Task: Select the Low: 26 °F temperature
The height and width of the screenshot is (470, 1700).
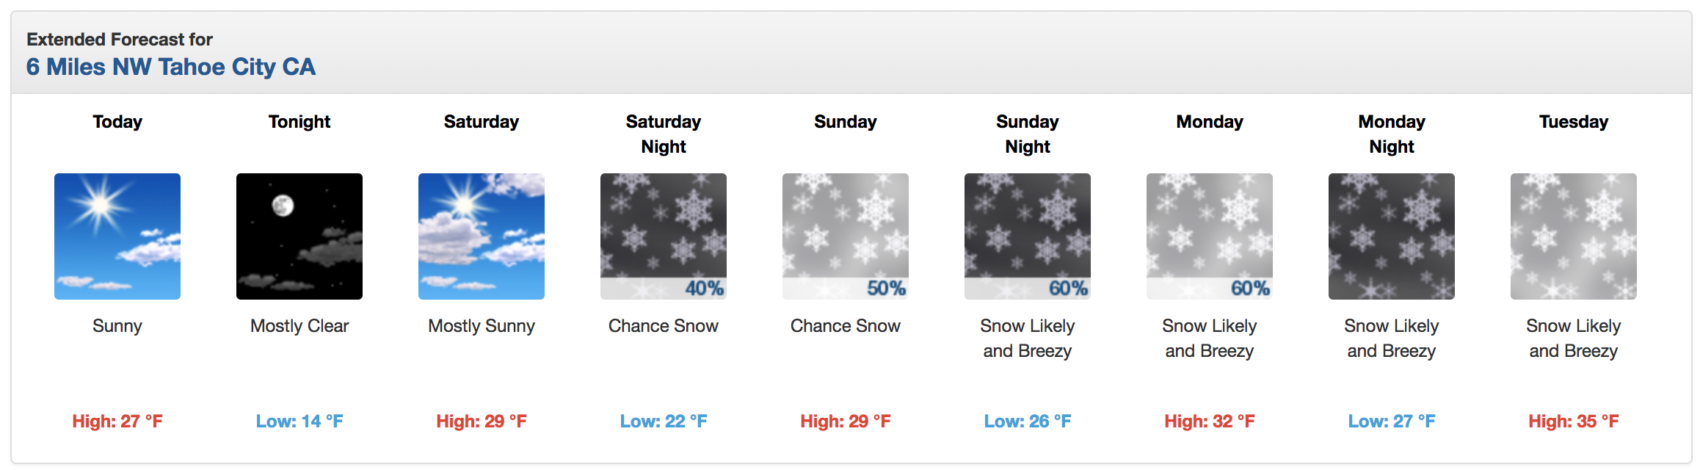Action: pyautogui.click(x=1027, y=421)
